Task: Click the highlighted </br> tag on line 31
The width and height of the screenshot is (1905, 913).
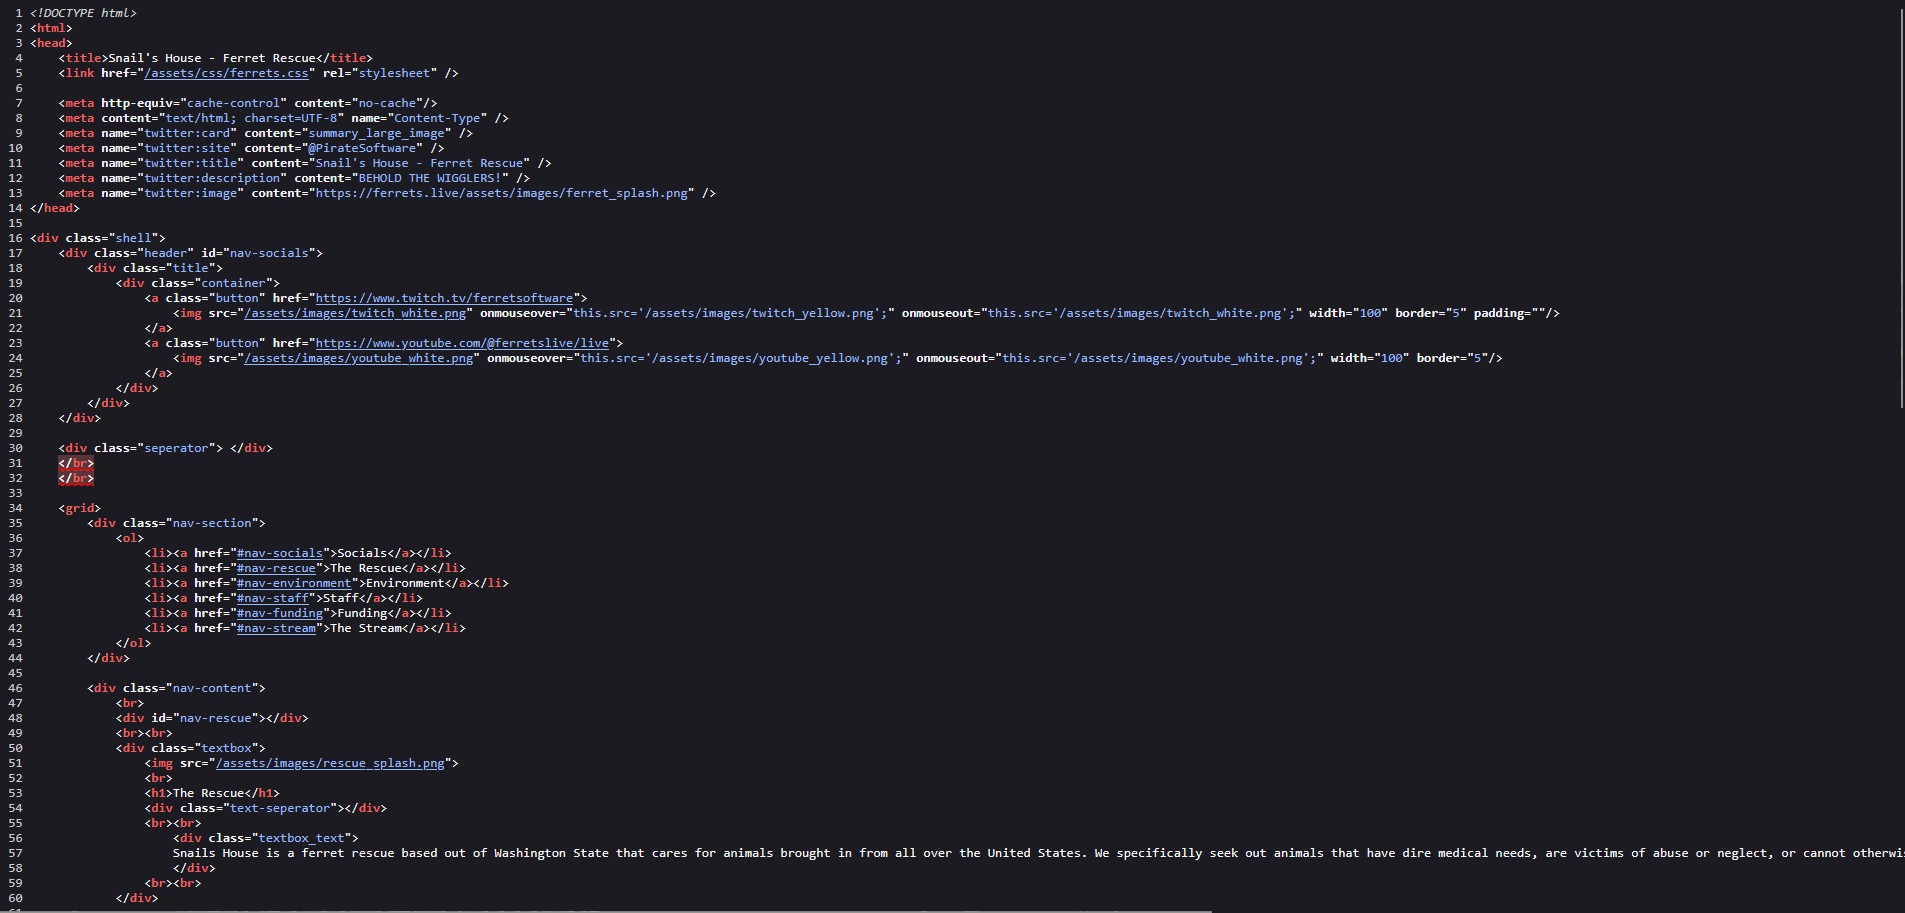Action: pos(76,463)
